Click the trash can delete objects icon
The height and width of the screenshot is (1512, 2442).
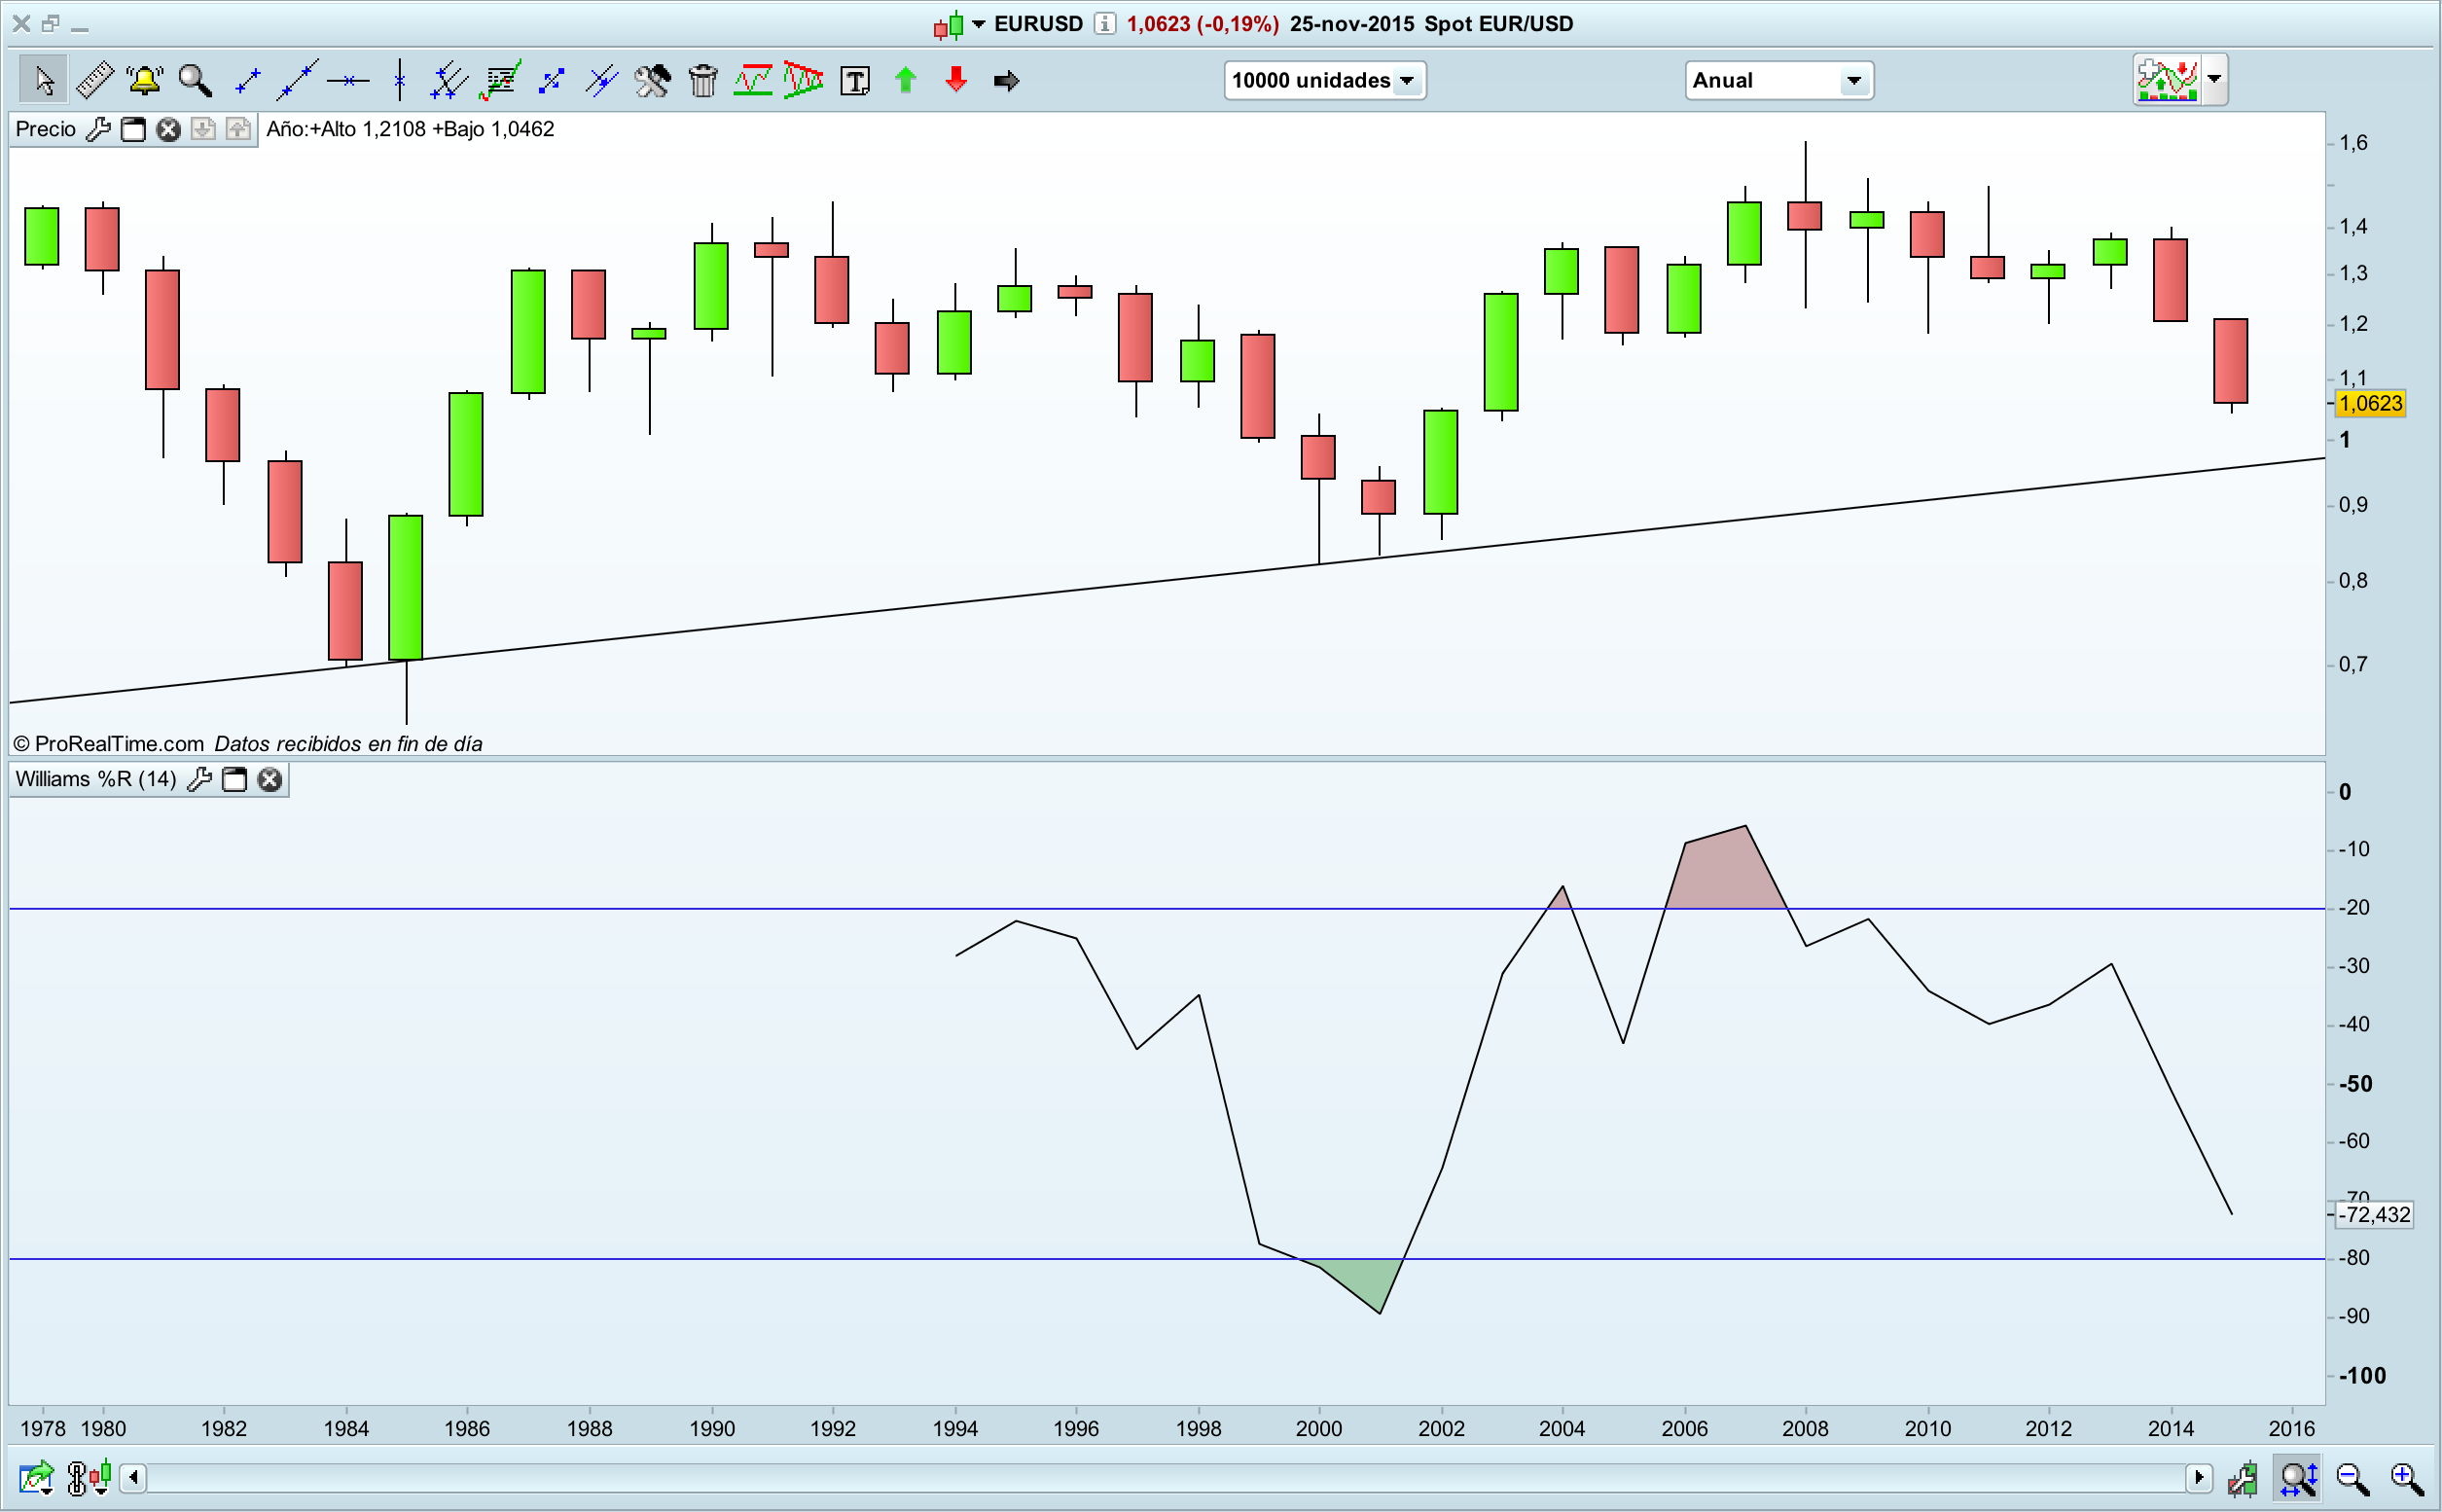pyautogui.click(x=703, y=80)
